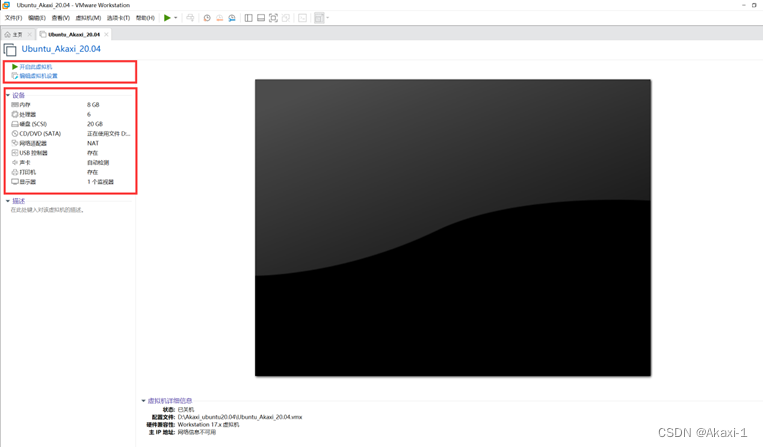Screen dimensions: 763x447
Task: Click the config file path .vmx text
Action: (x=240, y=417)
